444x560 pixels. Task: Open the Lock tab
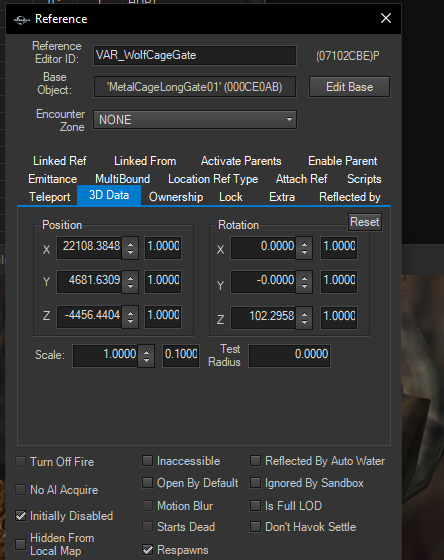click(231, 197)
